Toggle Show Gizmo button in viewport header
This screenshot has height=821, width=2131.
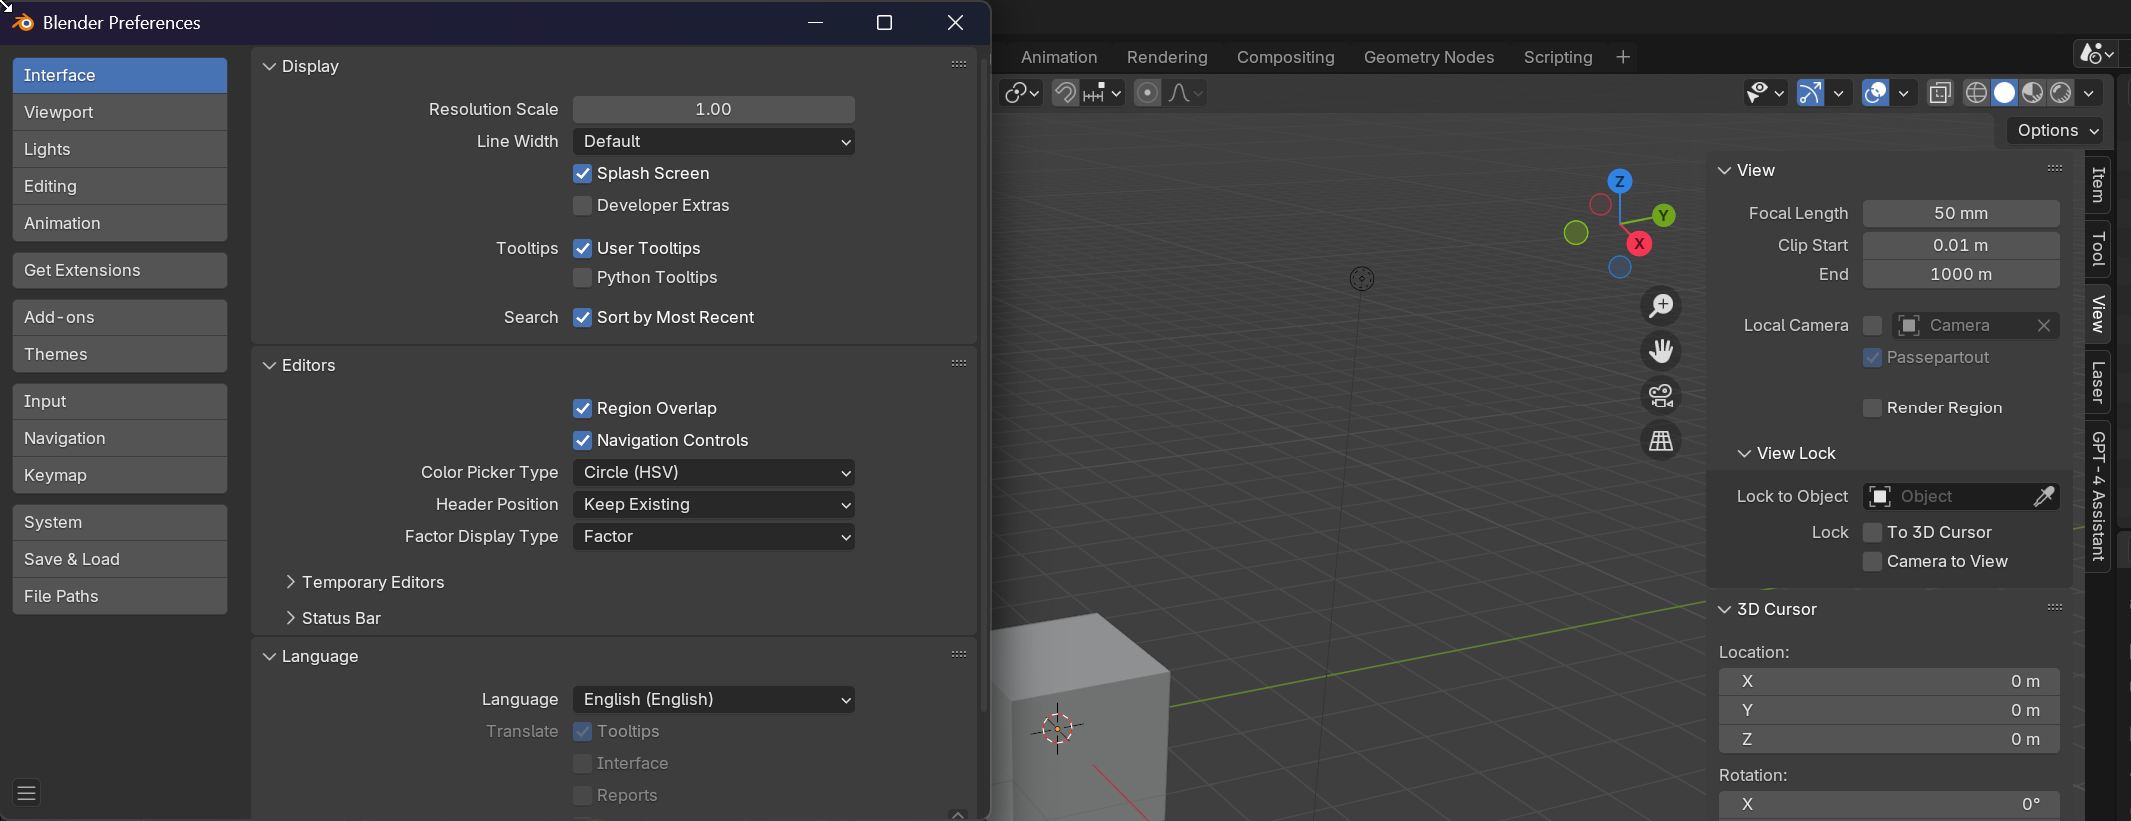tap(1810, 93)
